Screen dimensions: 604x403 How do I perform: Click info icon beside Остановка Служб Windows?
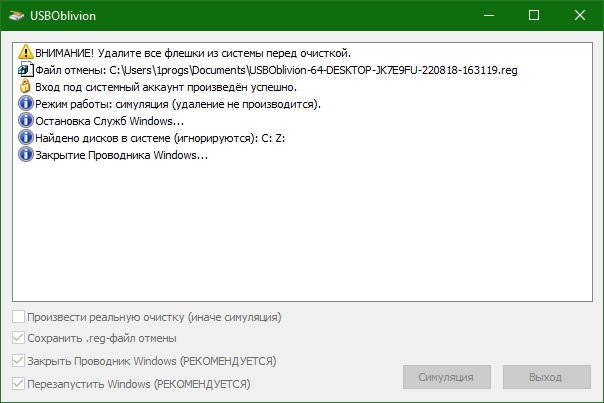point(26,120)
